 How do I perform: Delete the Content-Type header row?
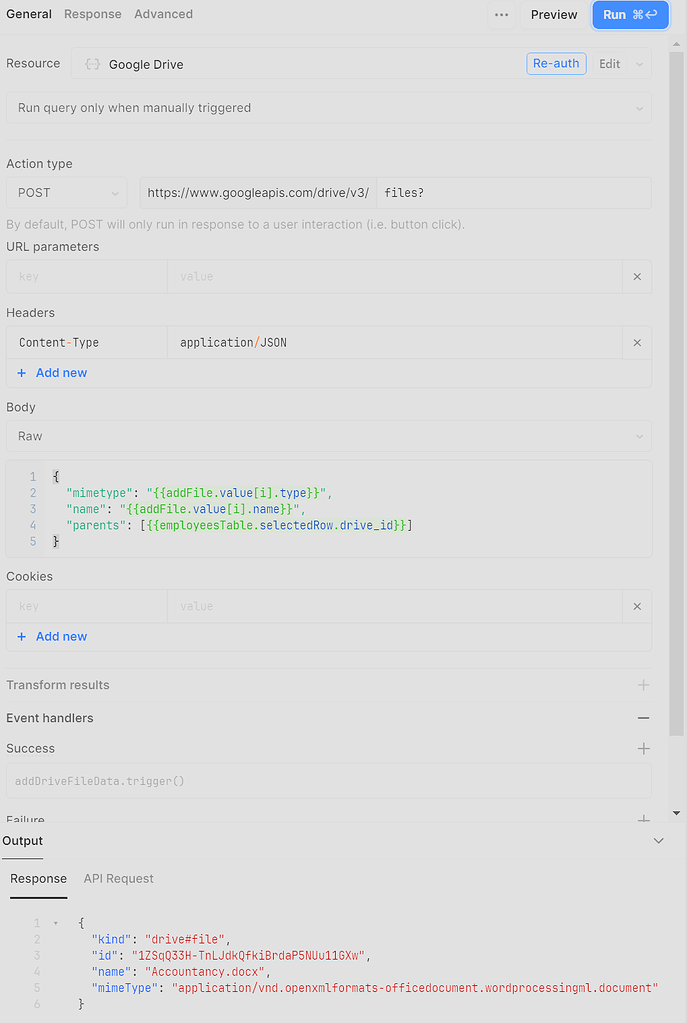(x=637, y=343)
